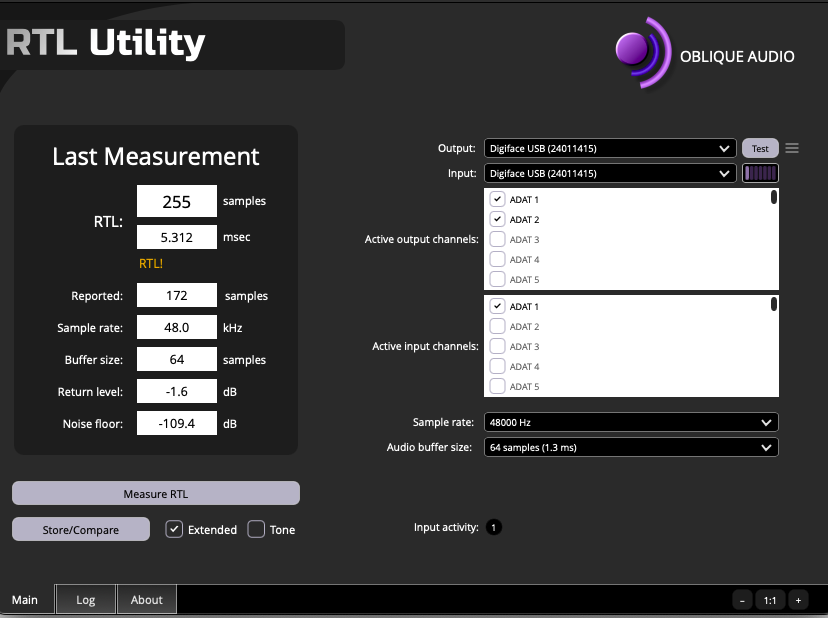Viewport: 828px width, 618px height.
Task: Click the Active input channels label
Action: tap(425, 347)
